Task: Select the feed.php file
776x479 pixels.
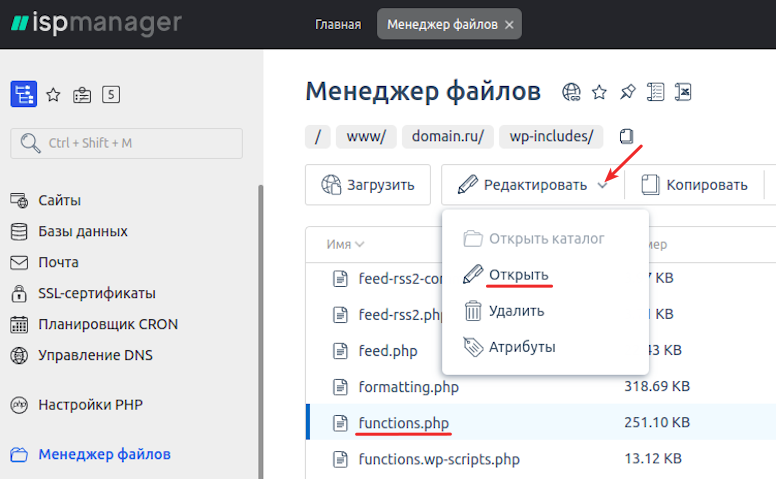Action: 388,351
